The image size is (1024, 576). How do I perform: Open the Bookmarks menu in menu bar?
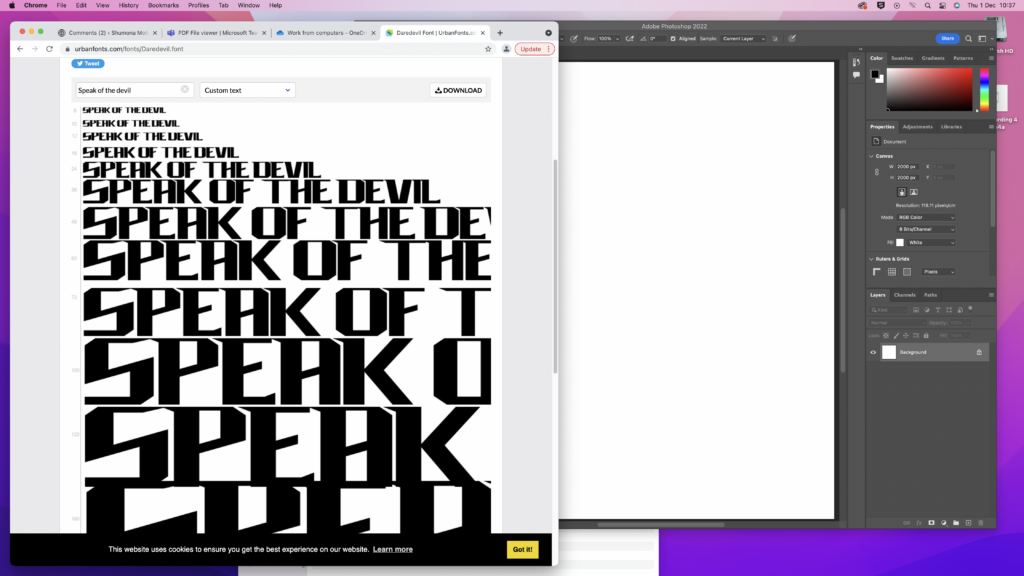point(163,5)
